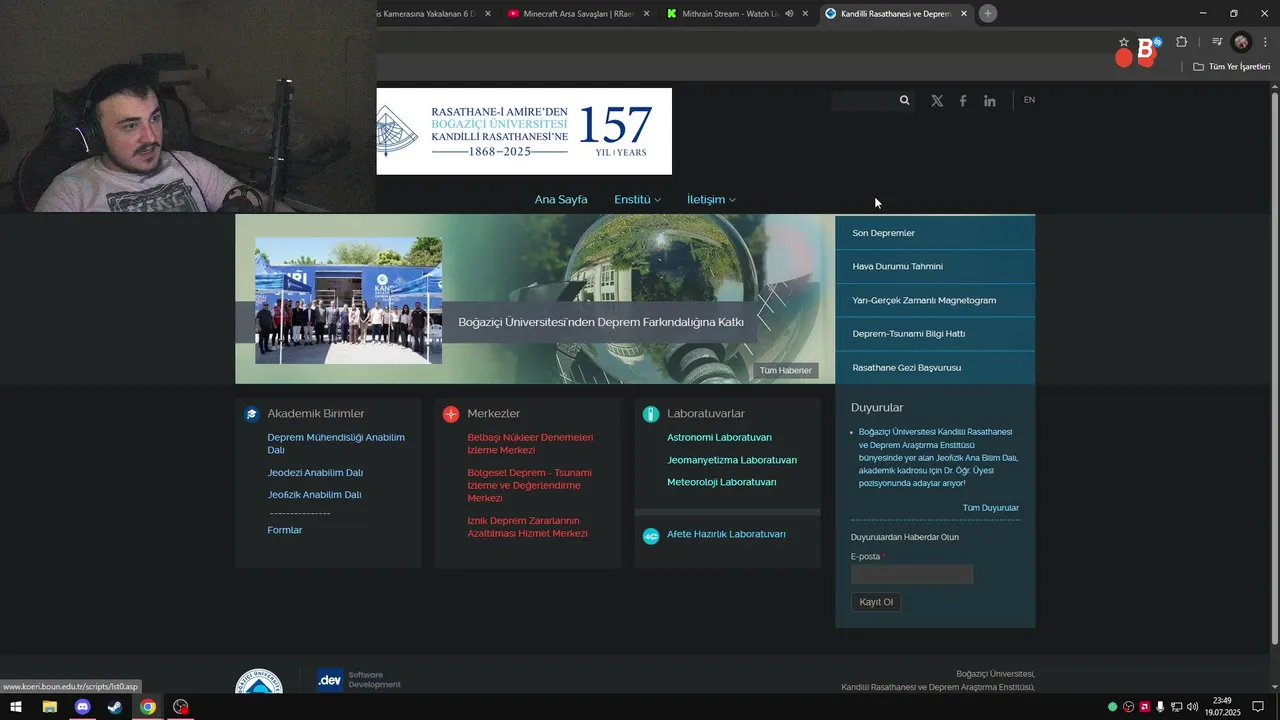Click the Afete Hazırlık Laboratuvarı teal icon
1280x720 pixels.
[x=651, y=536]
